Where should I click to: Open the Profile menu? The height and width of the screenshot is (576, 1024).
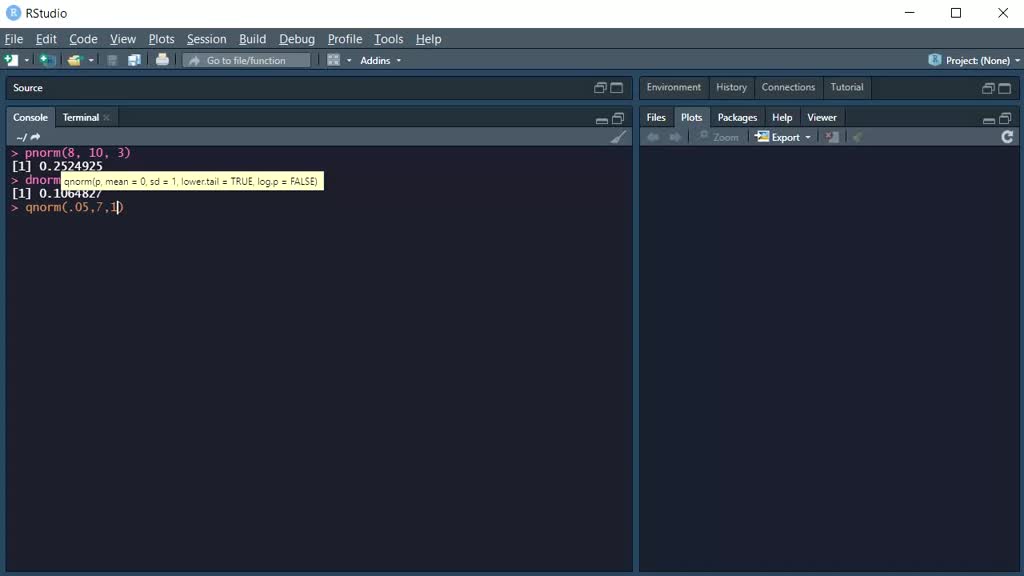345,39
